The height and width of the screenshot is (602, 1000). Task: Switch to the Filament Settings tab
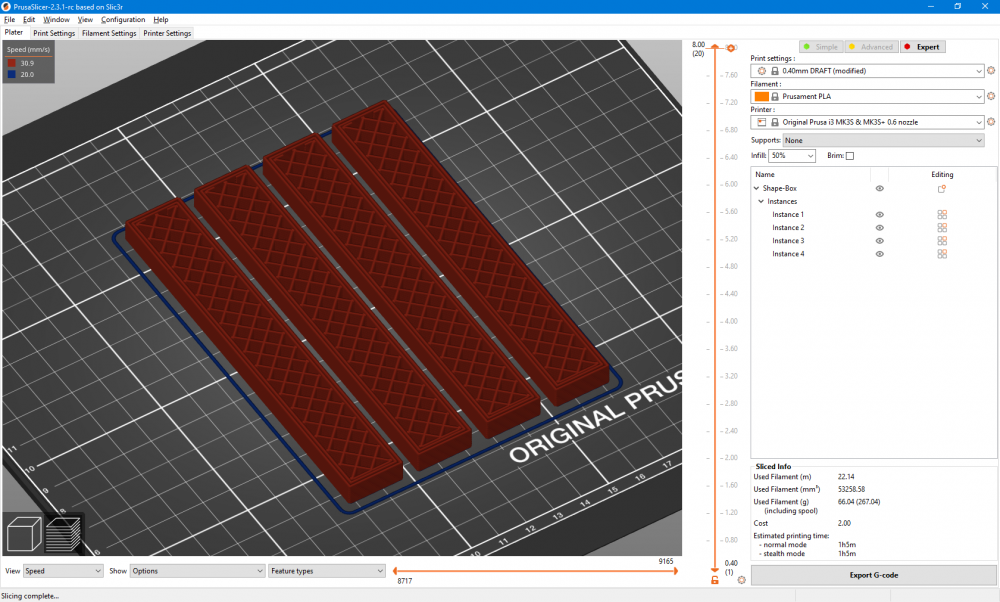(109, 33)
